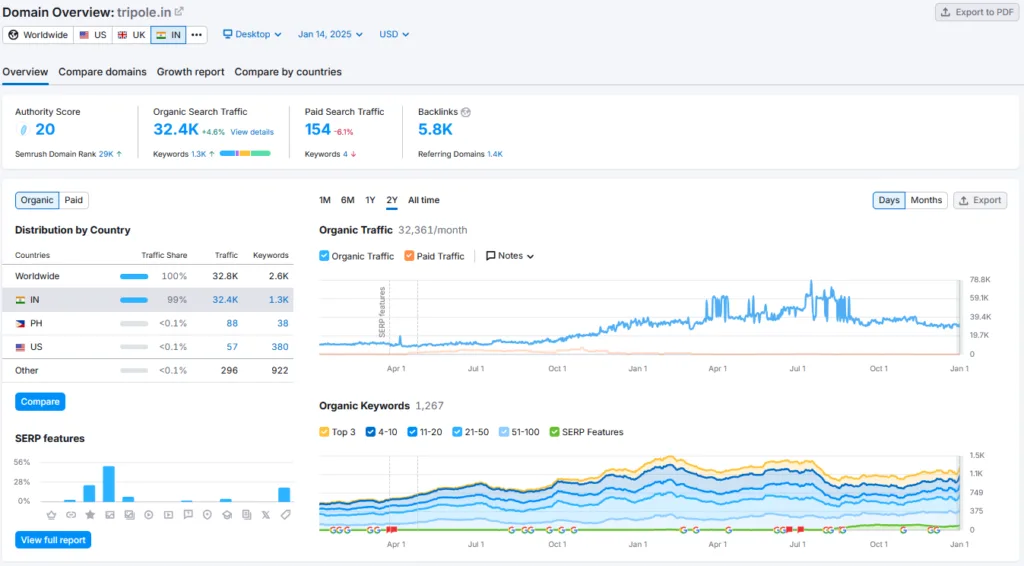This screenshot has height=566, width=1024.
Task: Toggle the 4-10 keywords checkbox
Action: [x=370, y=432]
